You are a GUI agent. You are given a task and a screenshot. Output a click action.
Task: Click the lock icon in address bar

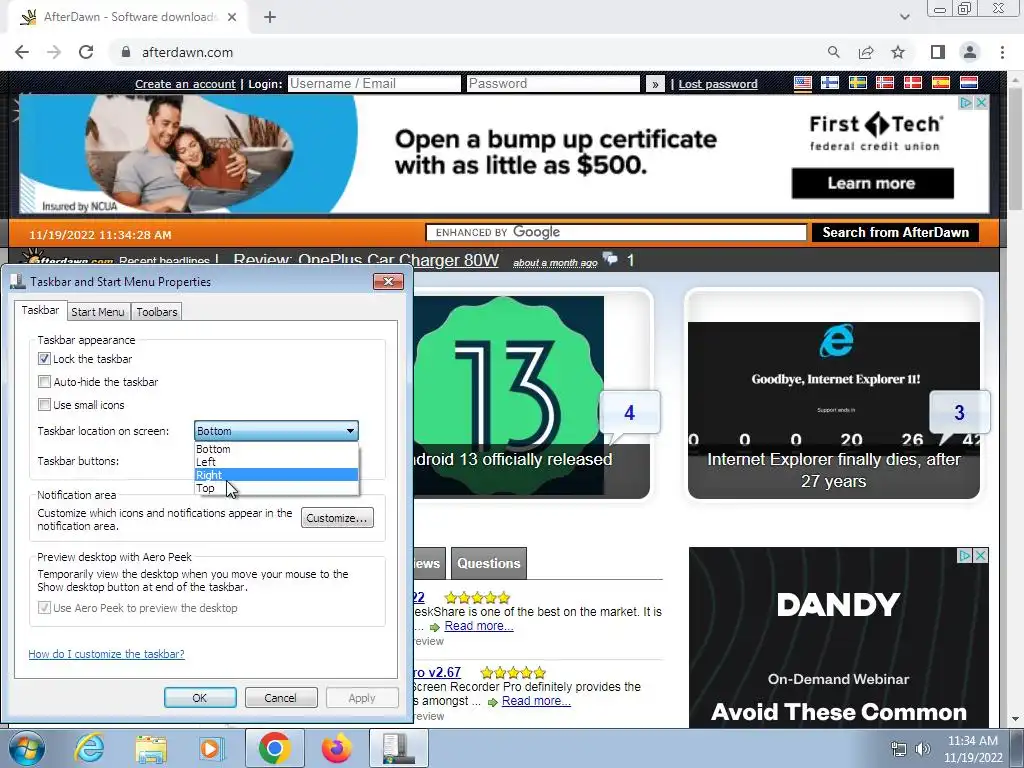(126, 52)
